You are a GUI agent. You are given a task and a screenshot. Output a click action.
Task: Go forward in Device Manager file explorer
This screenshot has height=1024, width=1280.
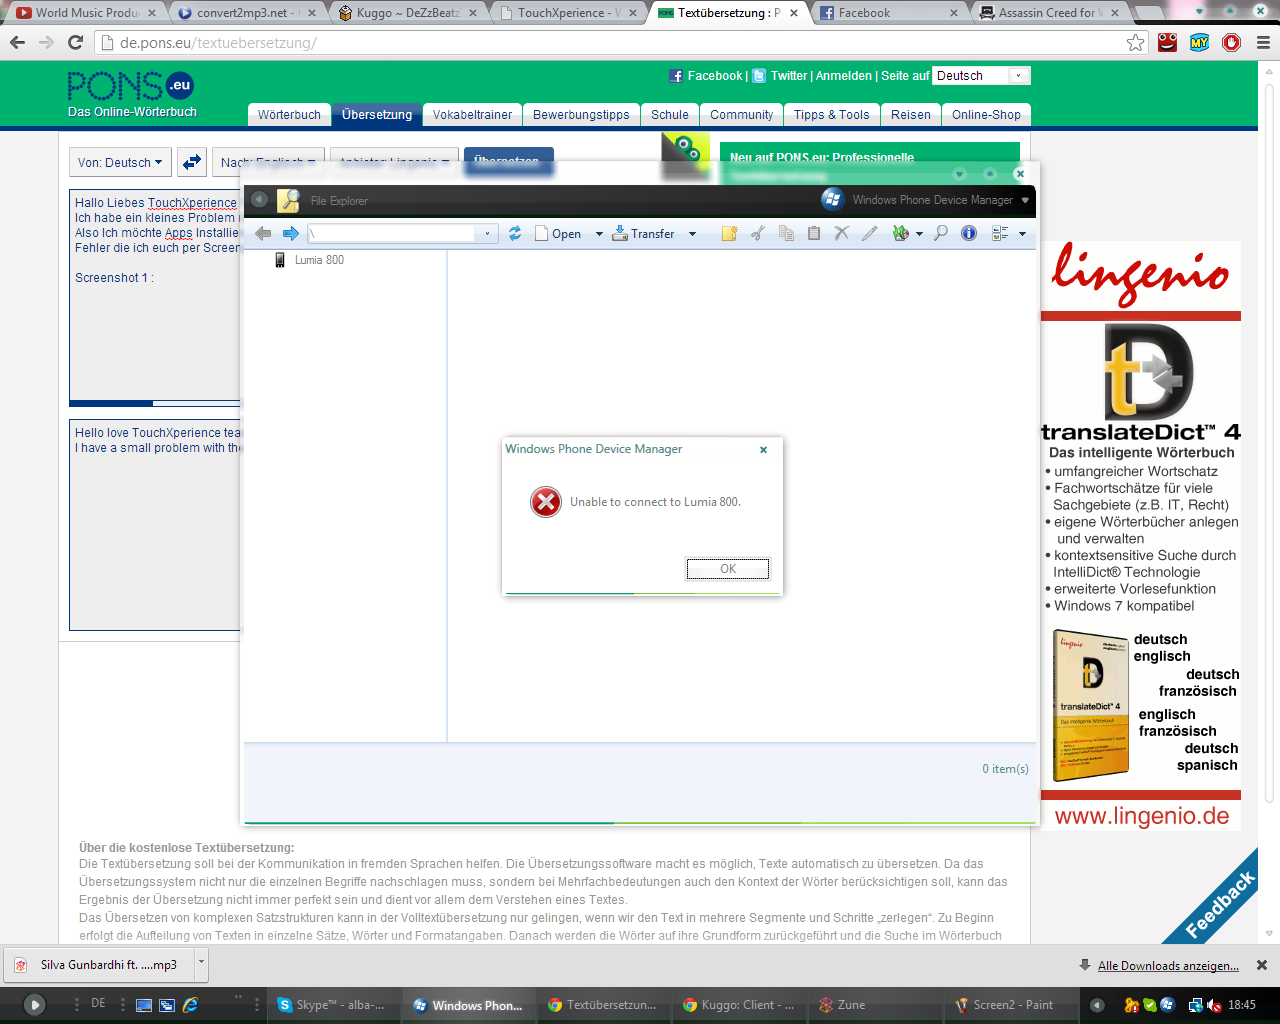click(x=291, y=233)
